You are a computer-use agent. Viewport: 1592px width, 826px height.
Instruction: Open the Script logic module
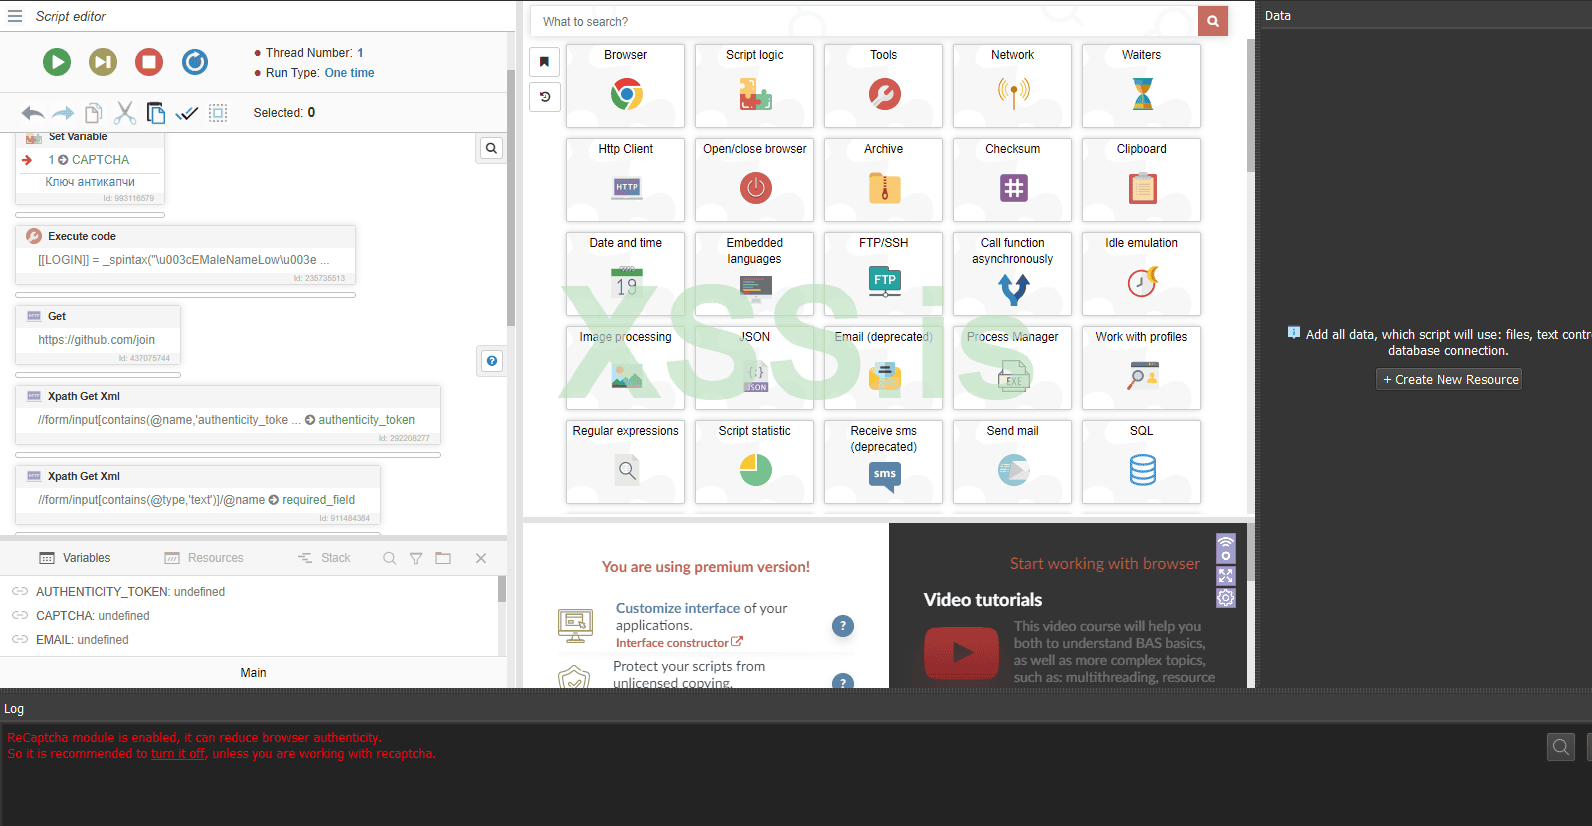[755, 86]
